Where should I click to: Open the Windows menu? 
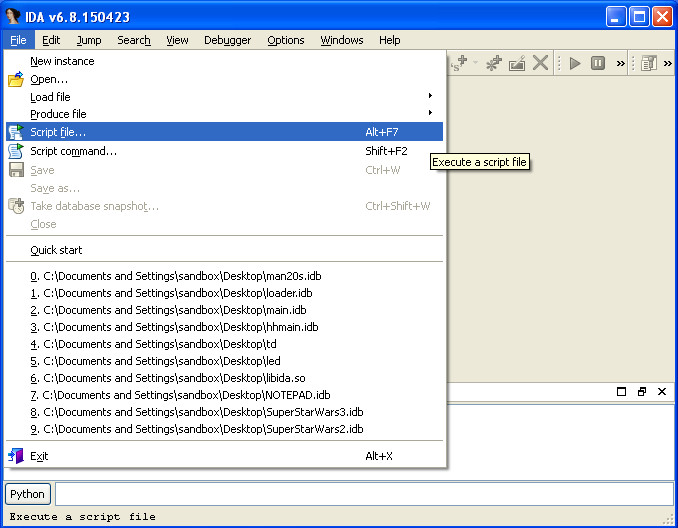coord(342,40)
